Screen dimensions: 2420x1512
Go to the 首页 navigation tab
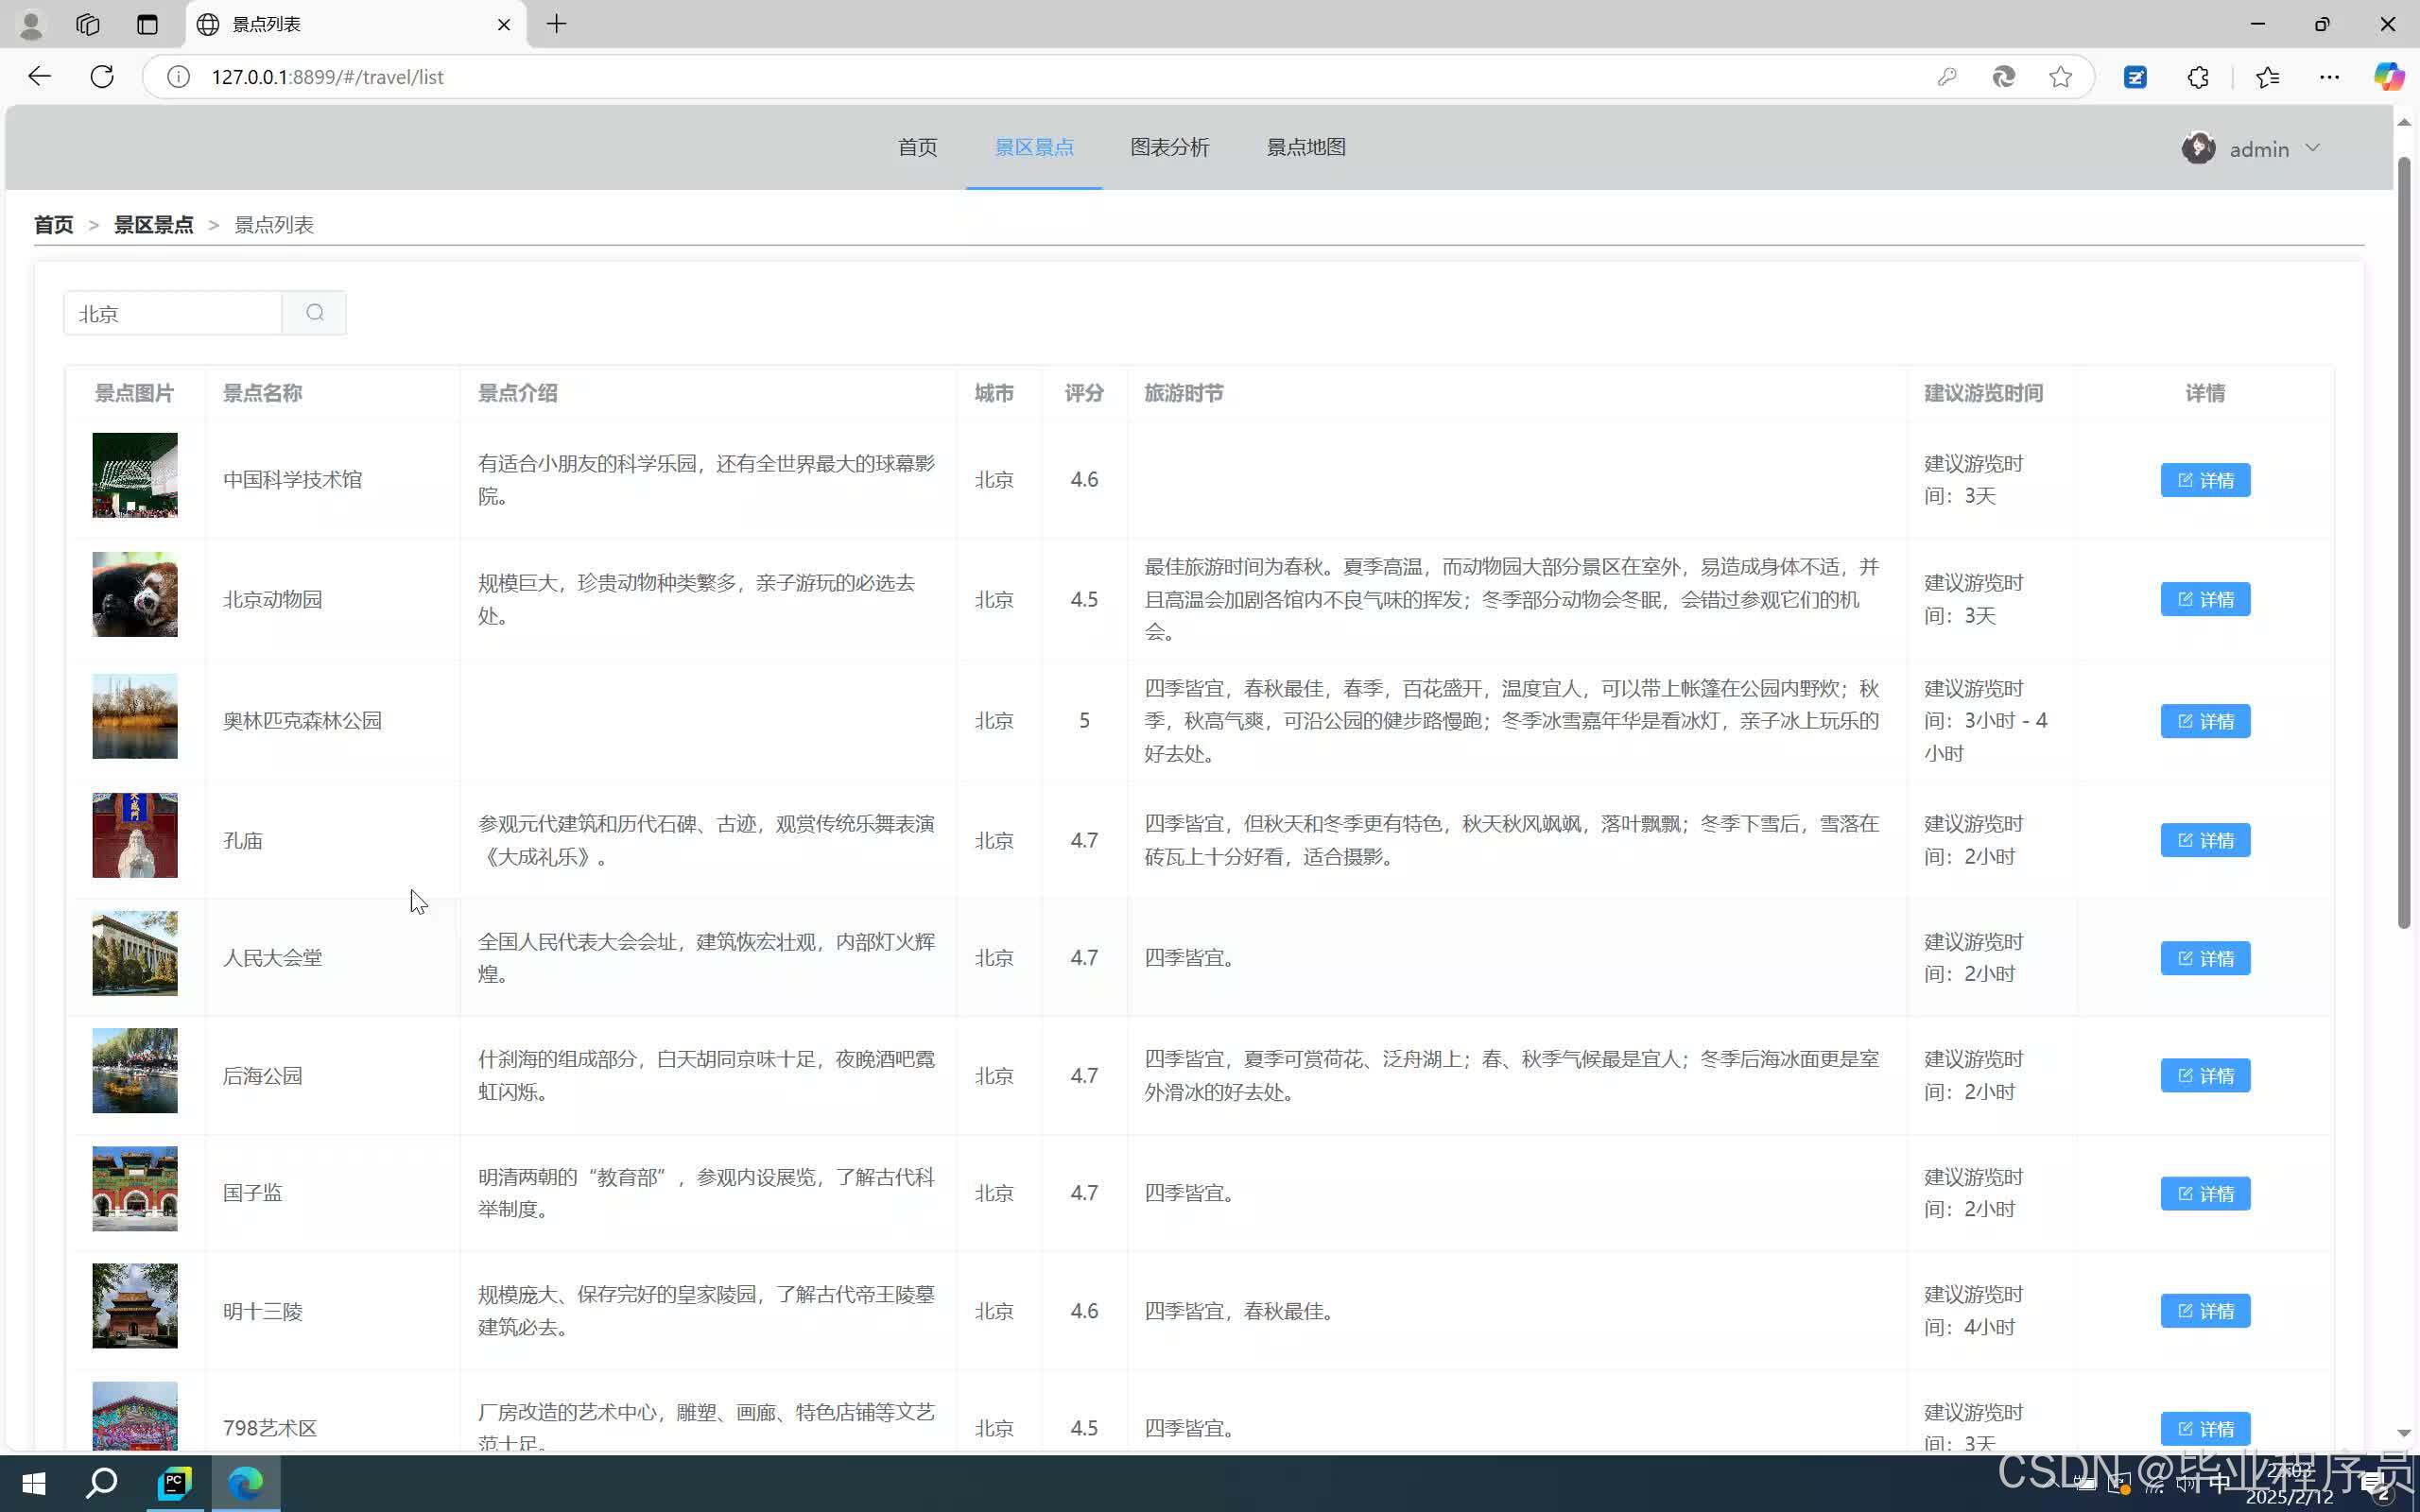click(x=917, y=148)
